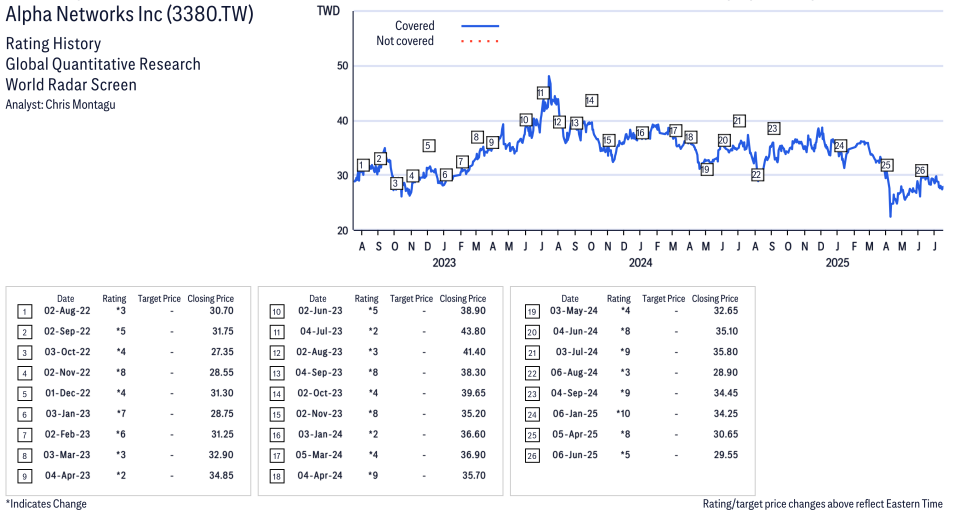Image resolution: width=954 pixels, height=510 pixels.
Task: Click the 2024 year label under the chart
Action: pos(641,263)
